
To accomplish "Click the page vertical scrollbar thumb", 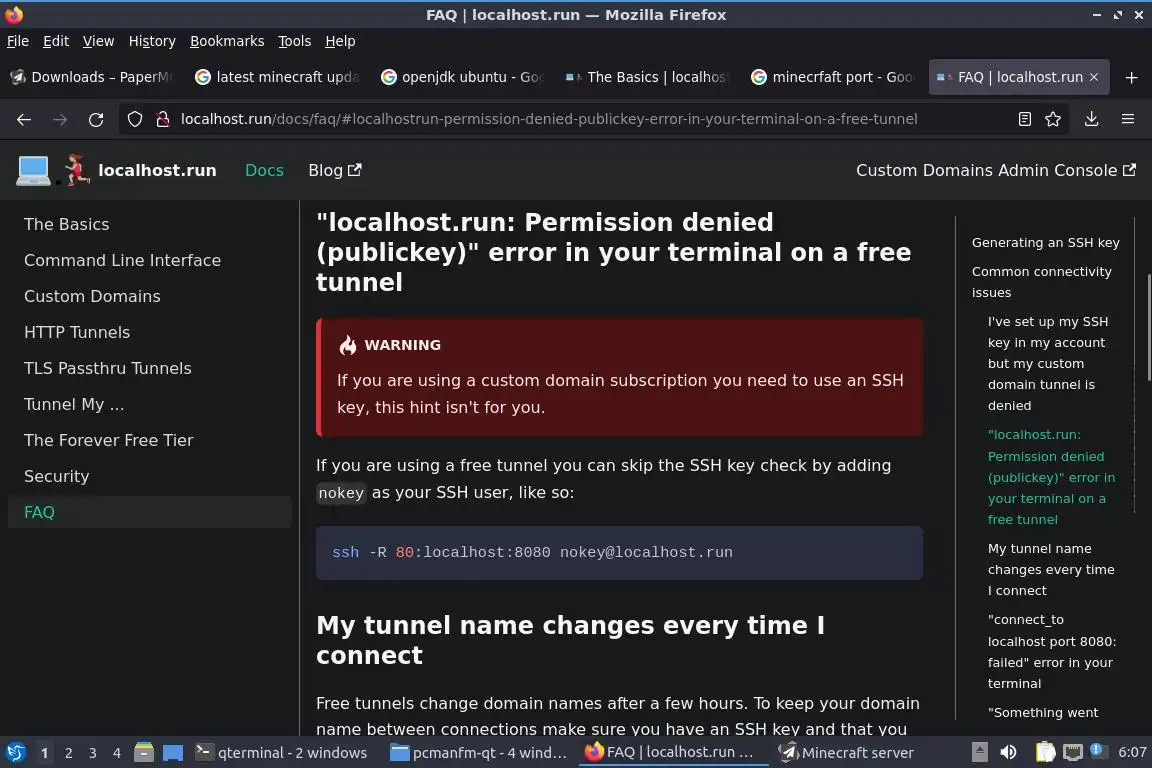I will [1148, 328].
